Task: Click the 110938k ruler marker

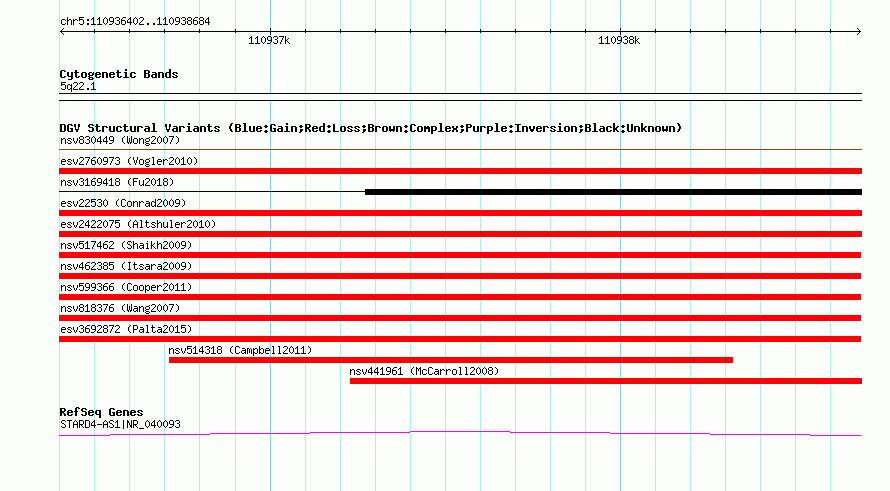Action: point(619,40)
